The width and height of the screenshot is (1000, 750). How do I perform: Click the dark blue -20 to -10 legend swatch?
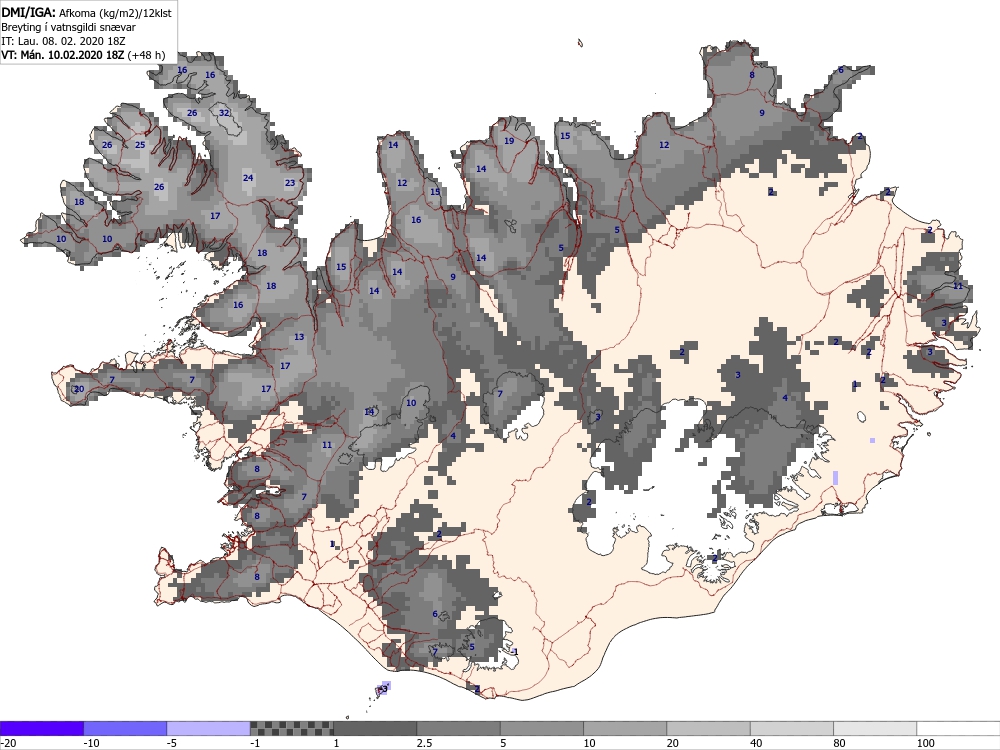pos(41,728)
